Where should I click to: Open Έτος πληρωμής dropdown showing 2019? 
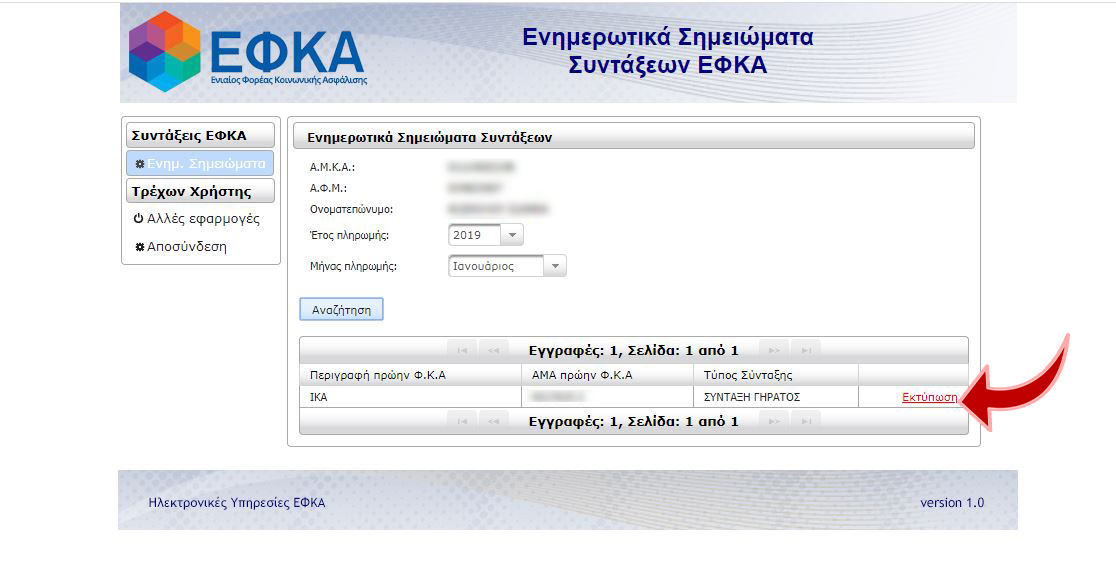click(x=486, y=235)
